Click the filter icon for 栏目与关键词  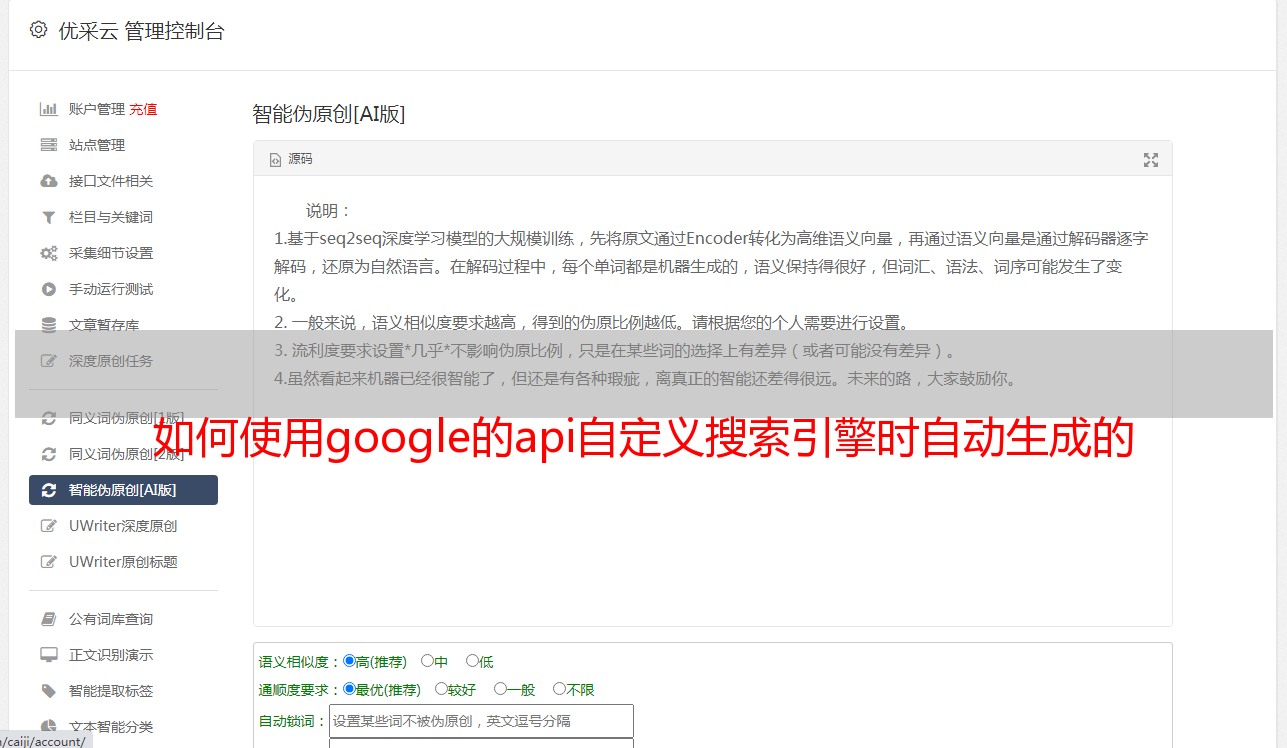48,217
